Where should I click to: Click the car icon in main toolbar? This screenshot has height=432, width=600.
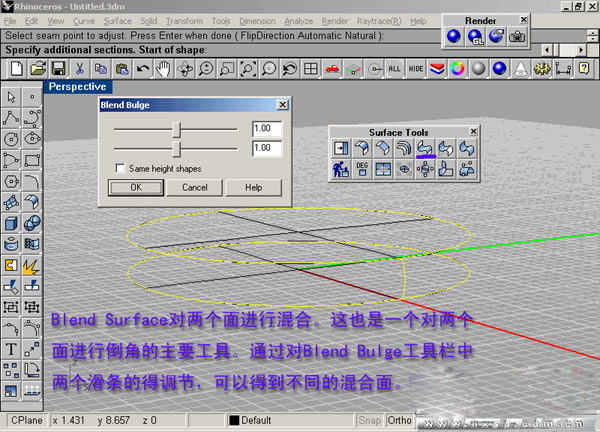pos(332,68)
